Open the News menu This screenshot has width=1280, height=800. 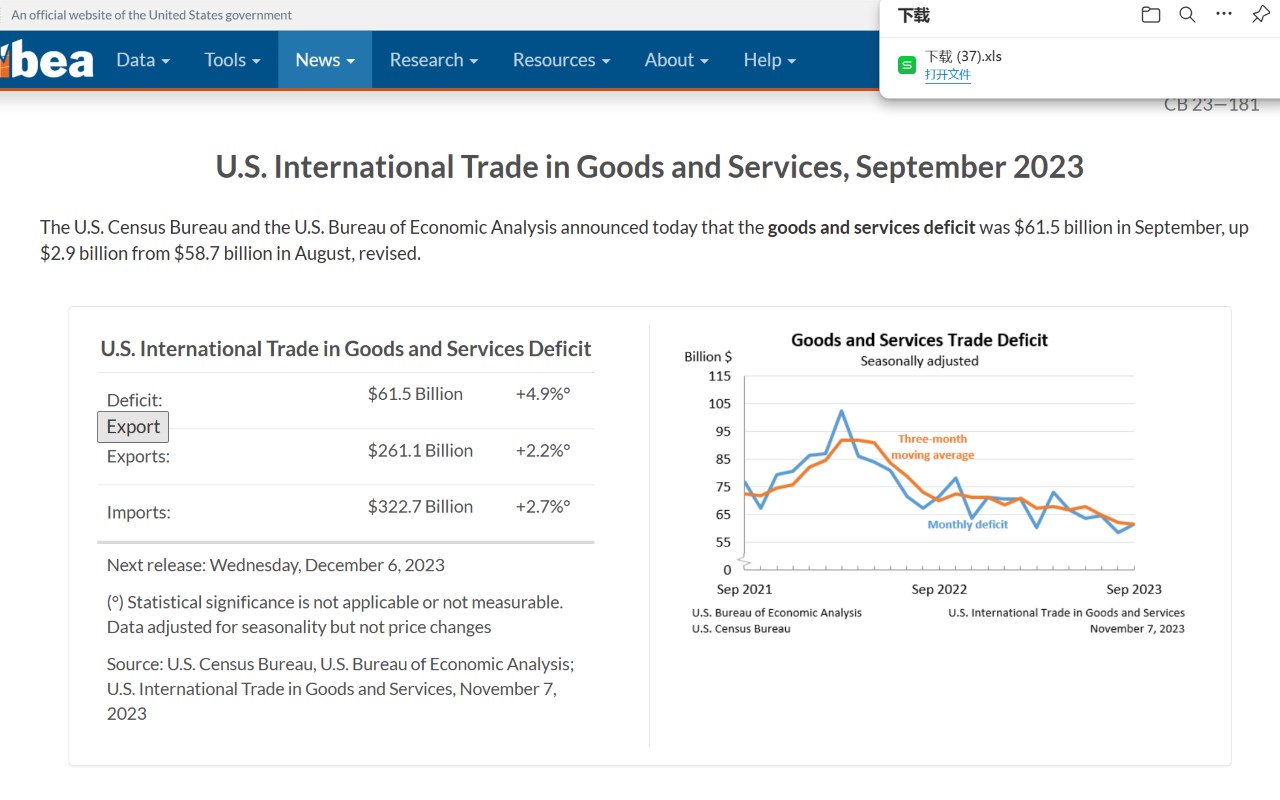pos(325,60)
